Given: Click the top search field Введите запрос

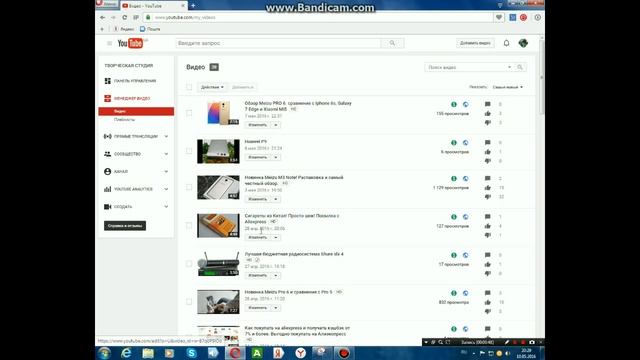Looking at the screenshot, I should point(279,43).
